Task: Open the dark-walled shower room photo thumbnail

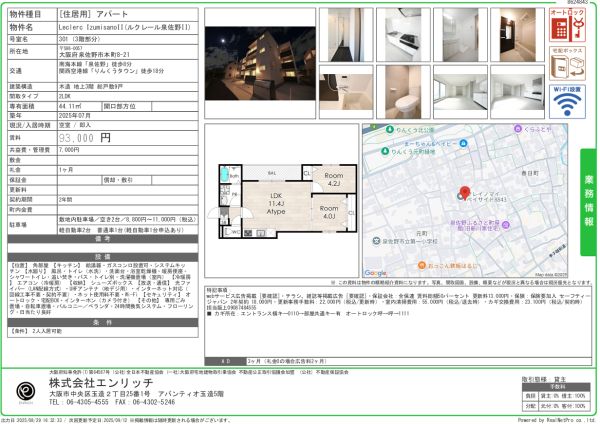Action: (x=517, y=34)
